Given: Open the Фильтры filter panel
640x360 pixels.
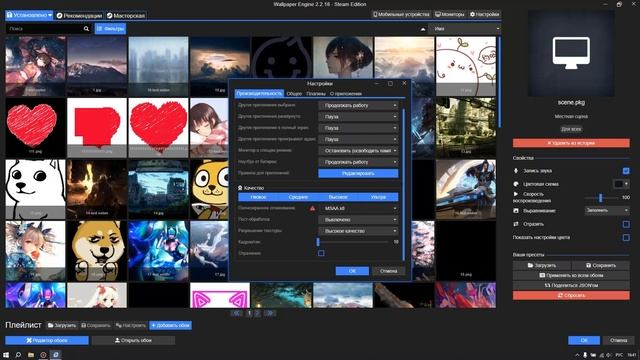Looking at the screenshot, I should click(110, 29).
